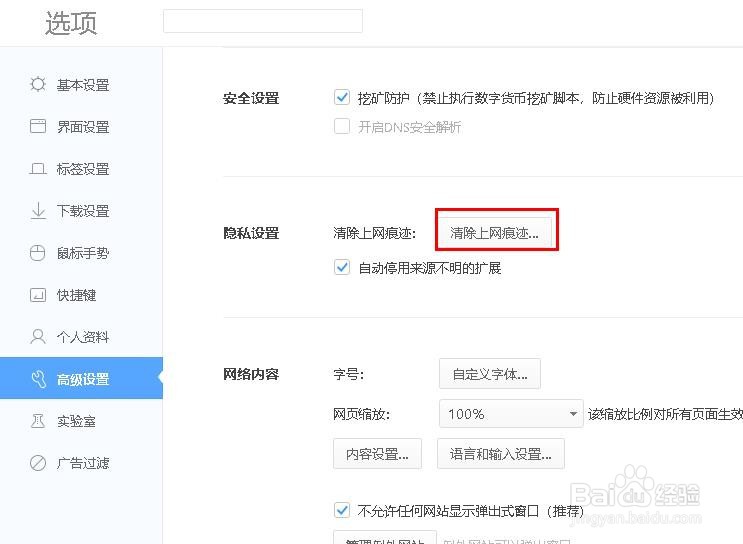Click the 选项 page title
This screenshot has width=743, height=544.
pos(71,23)
